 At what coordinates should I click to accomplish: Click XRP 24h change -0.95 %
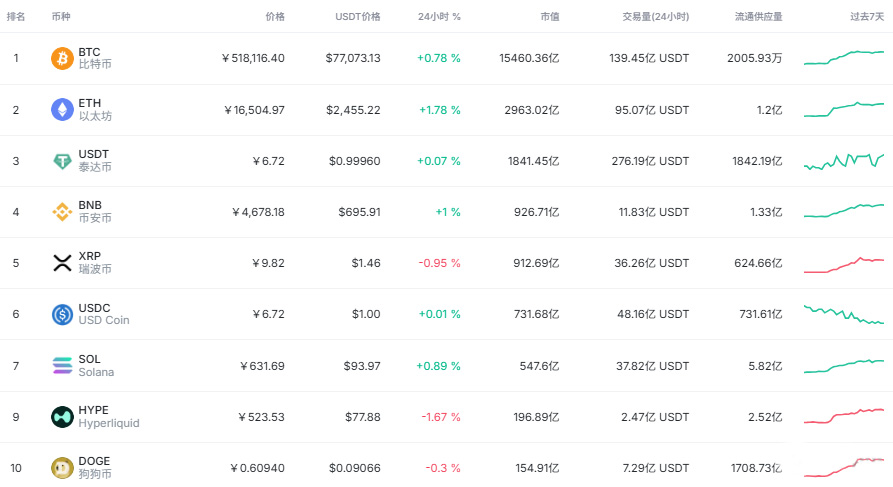tap(439, 263)
